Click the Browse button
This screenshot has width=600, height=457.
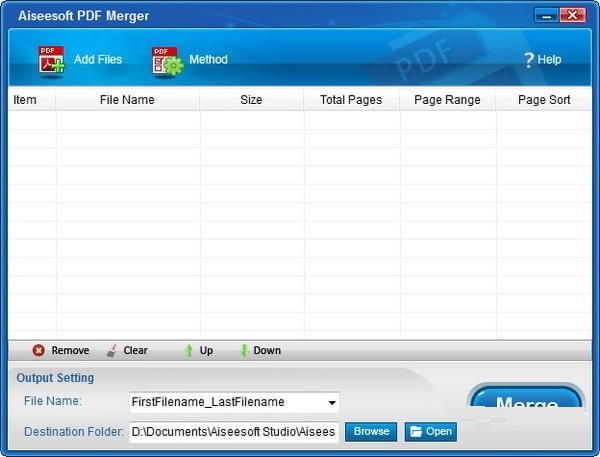click(371, 432)
